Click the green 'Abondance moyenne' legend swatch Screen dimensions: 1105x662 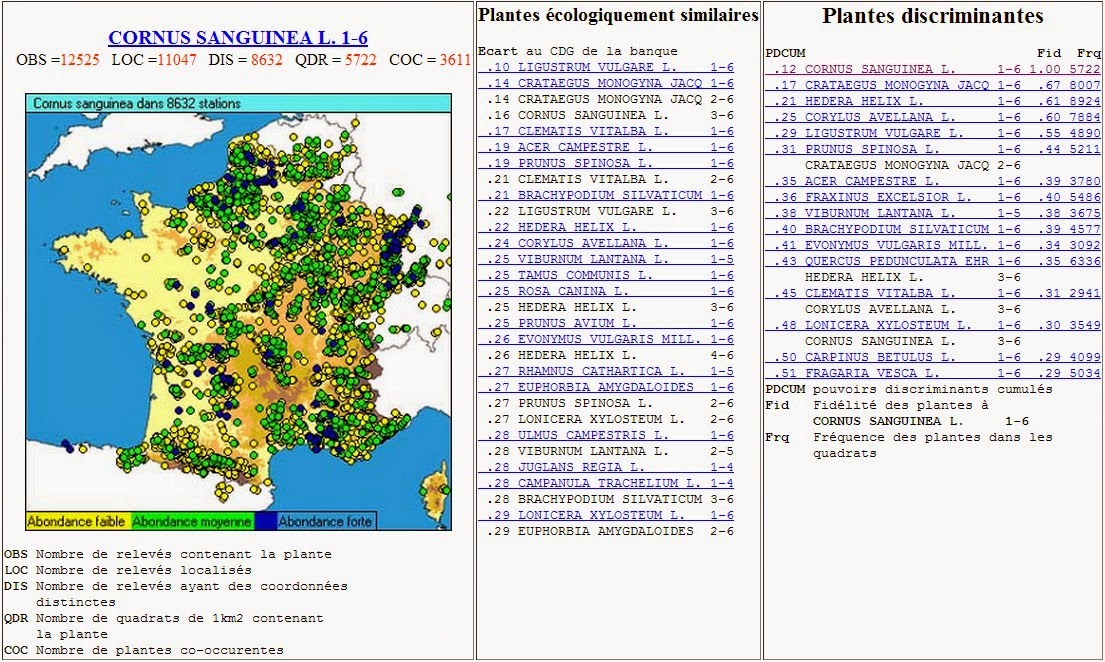tap(192, 522)
